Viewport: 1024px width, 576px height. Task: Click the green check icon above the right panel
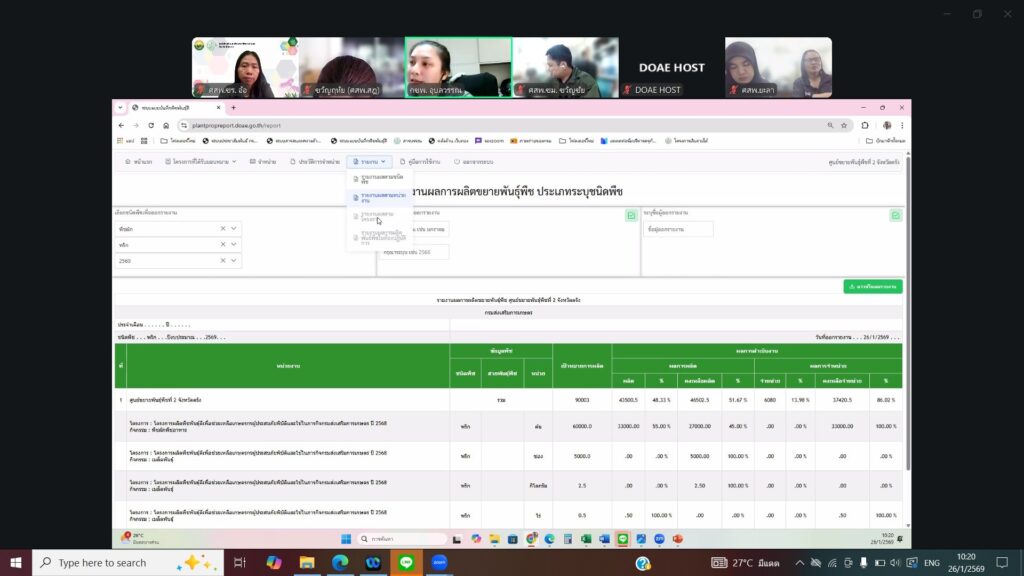click(x=895, y=215)
